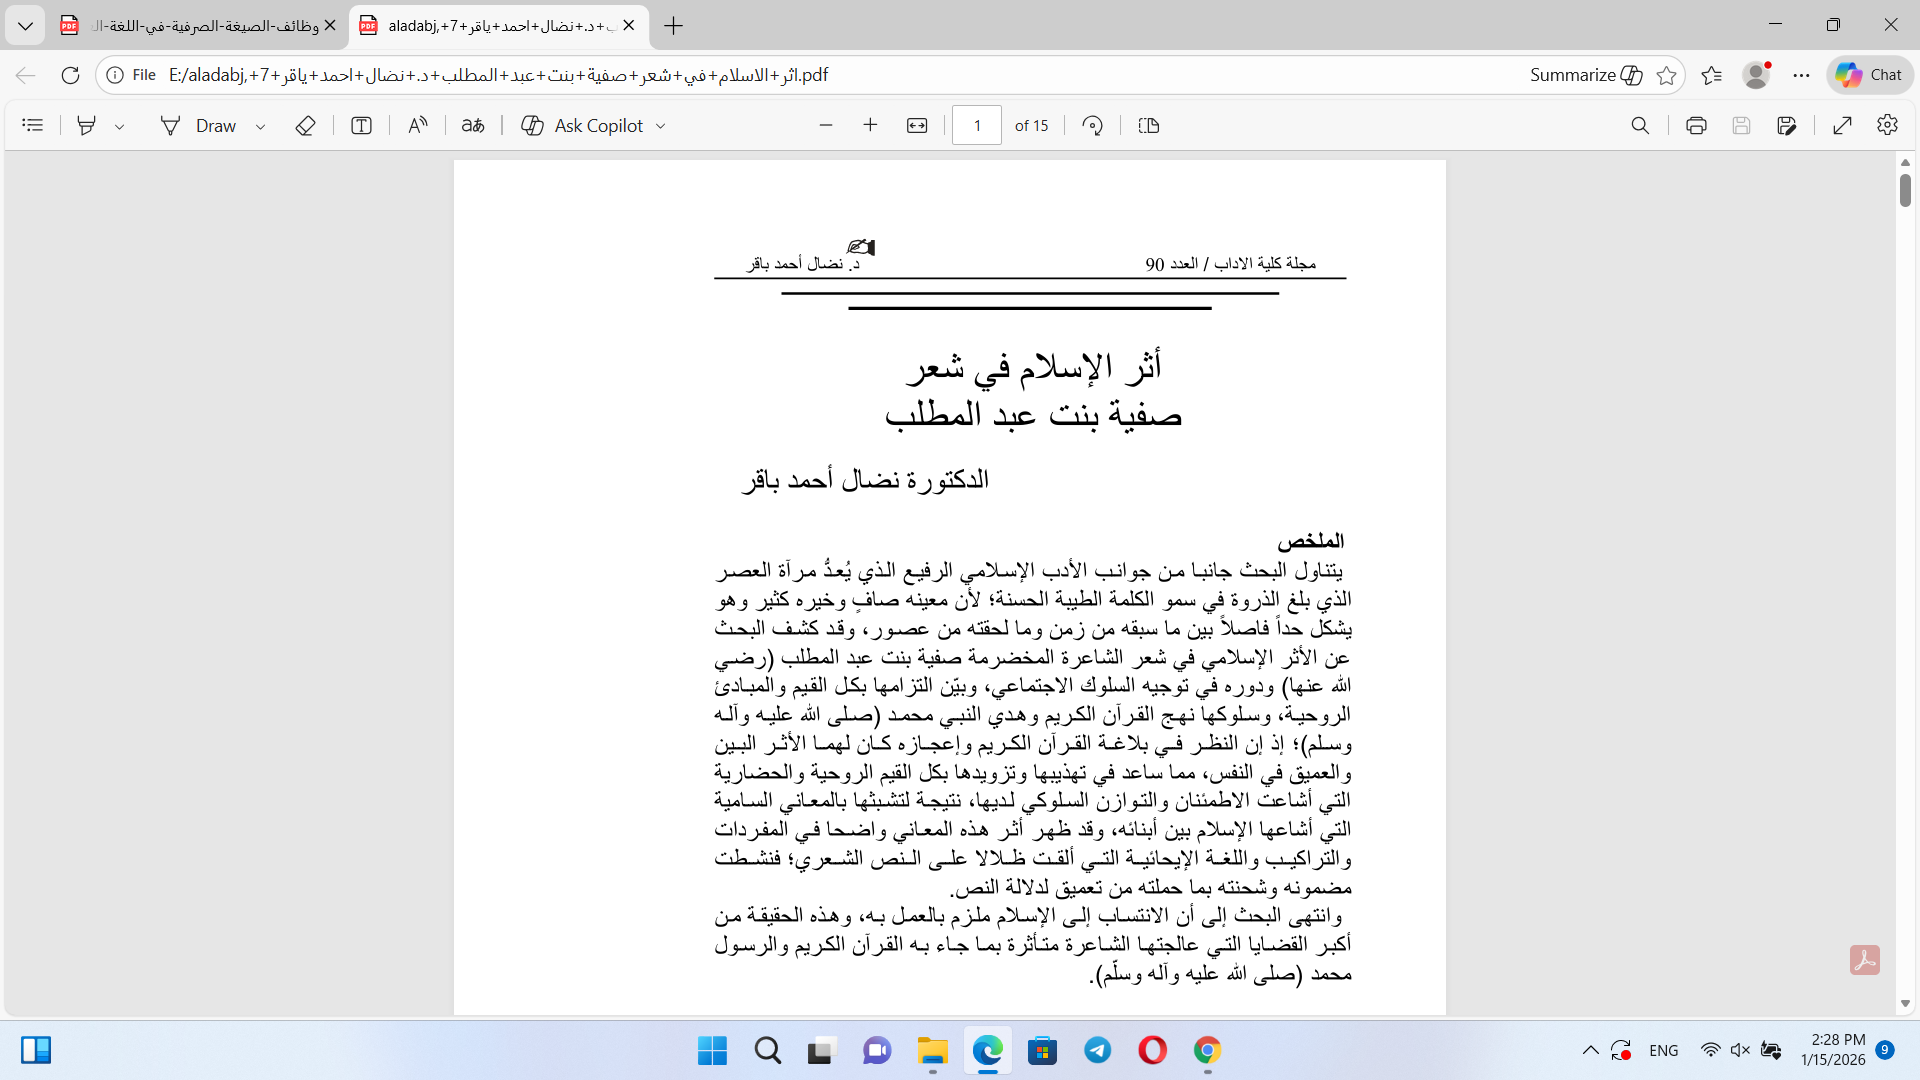This screenshot has width=1920, height=1080.
Task: Expand Highlight color options dropdown
Action: (x=119, y=126)
